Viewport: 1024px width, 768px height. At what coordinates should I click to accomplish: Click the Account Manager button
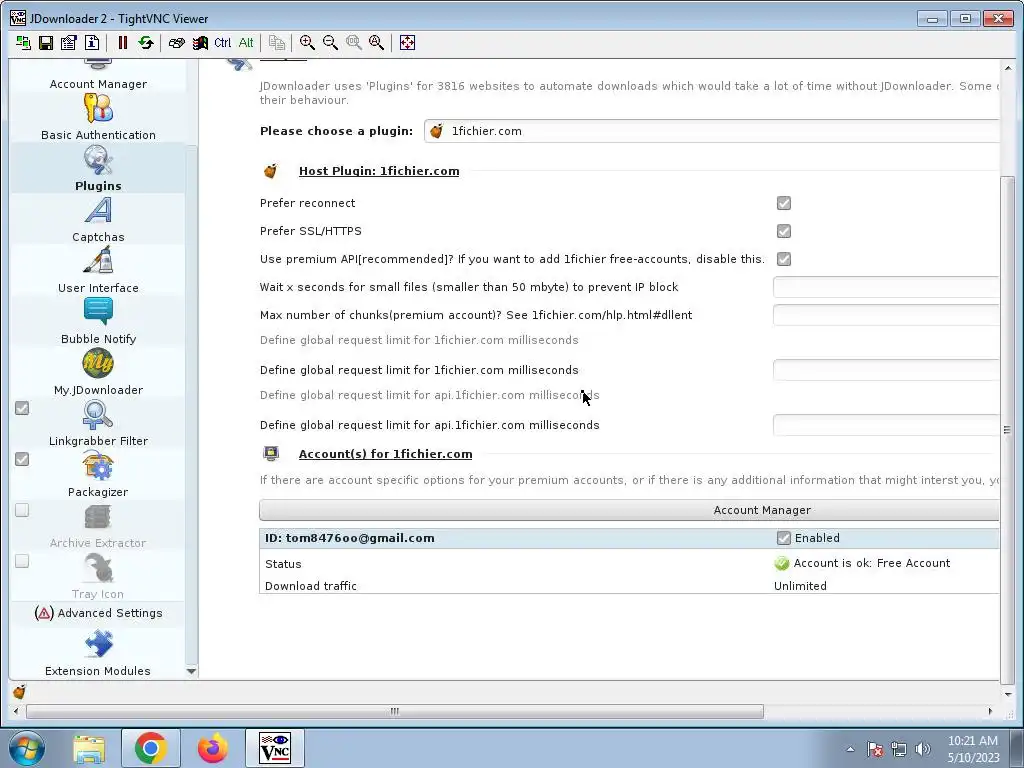tap(630, 510)
